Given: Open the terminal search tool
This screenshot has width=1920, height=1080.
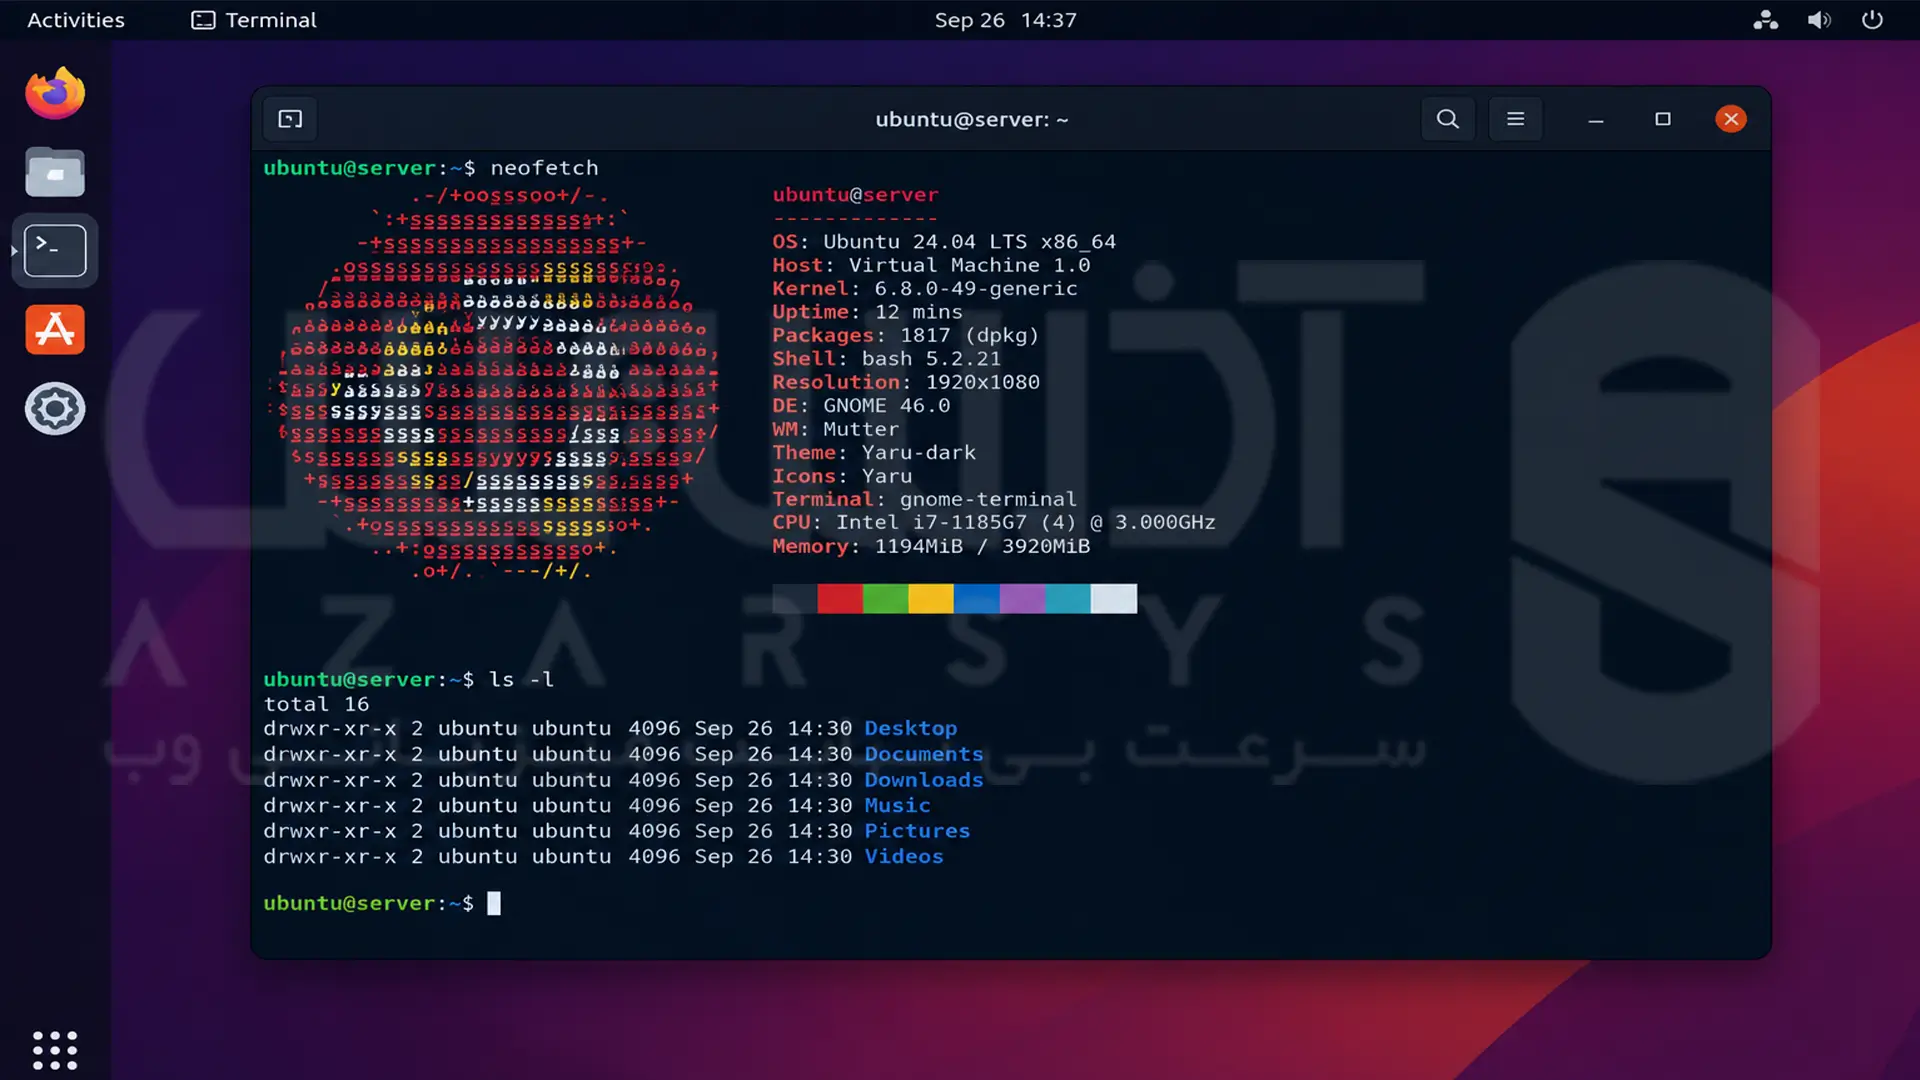Looking at the screenshot, I should [x=1447, y=119].
